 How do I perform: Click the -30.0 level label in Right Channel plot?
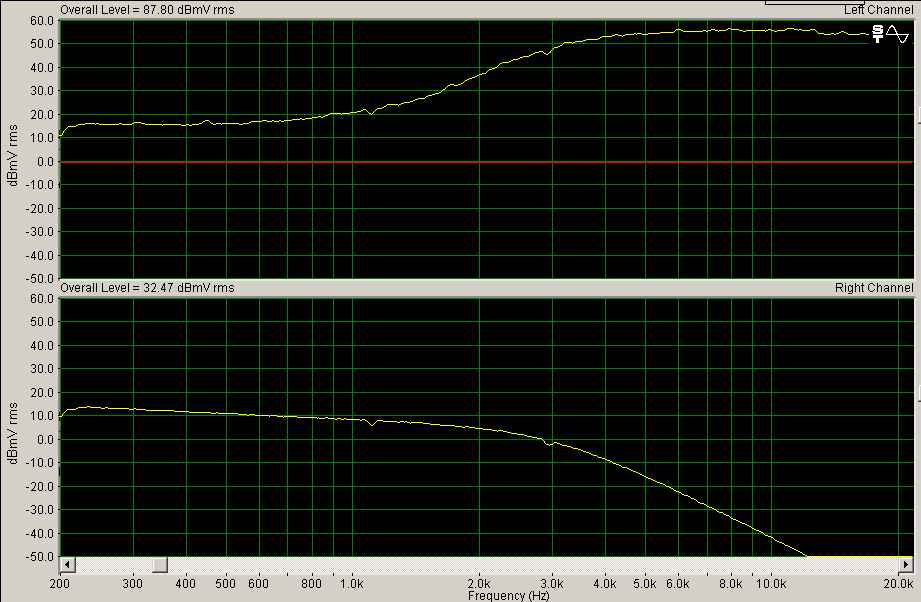coord(42,510)
